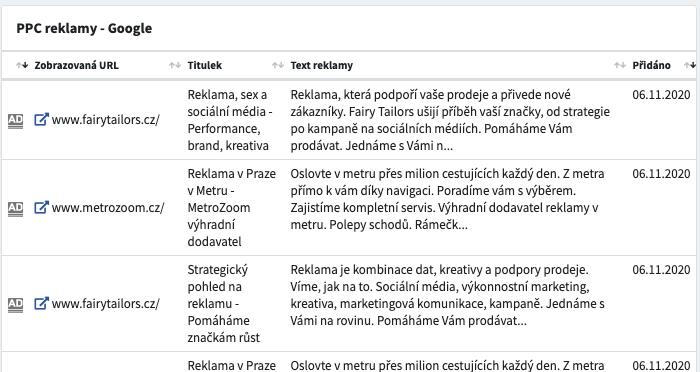Click date 06.11.2020 in MetroZoom výhradní dodavatel row
Screen dimensions: 700x372
tap(661, 173)
